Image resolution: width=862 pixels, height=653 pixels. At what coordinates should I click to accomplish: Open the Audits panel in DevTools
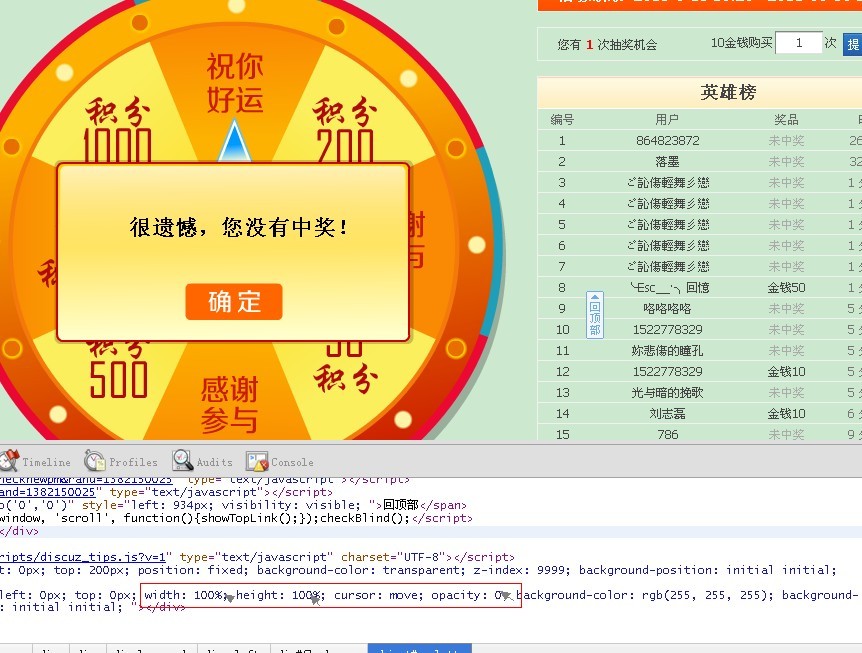pyautogui.click(x=202, y=462)
